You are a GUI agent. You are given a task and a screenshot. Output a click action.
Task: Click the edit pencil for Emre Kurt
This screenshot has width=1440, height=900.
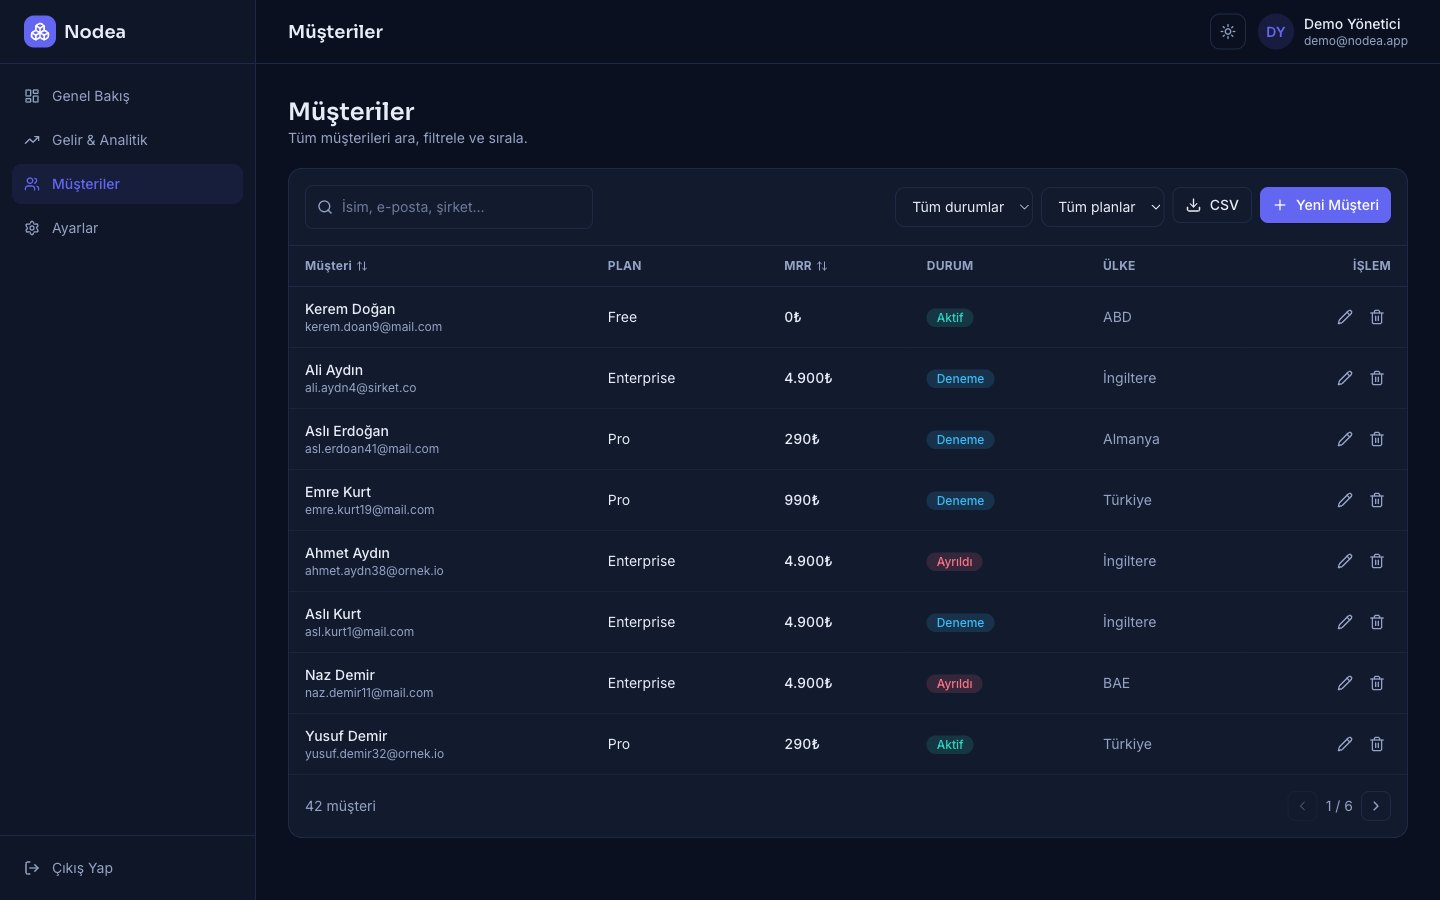point(1345,500)
